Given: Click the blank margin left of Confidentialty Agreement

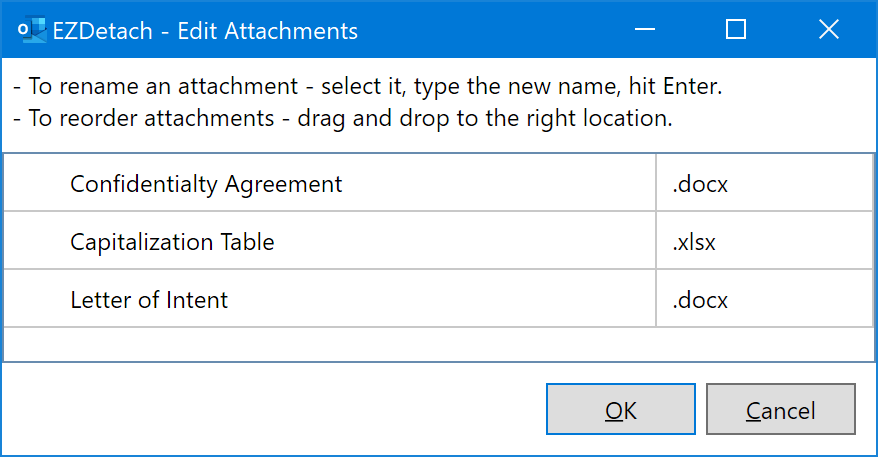Looking at the screenshot, I should point(37,184).
